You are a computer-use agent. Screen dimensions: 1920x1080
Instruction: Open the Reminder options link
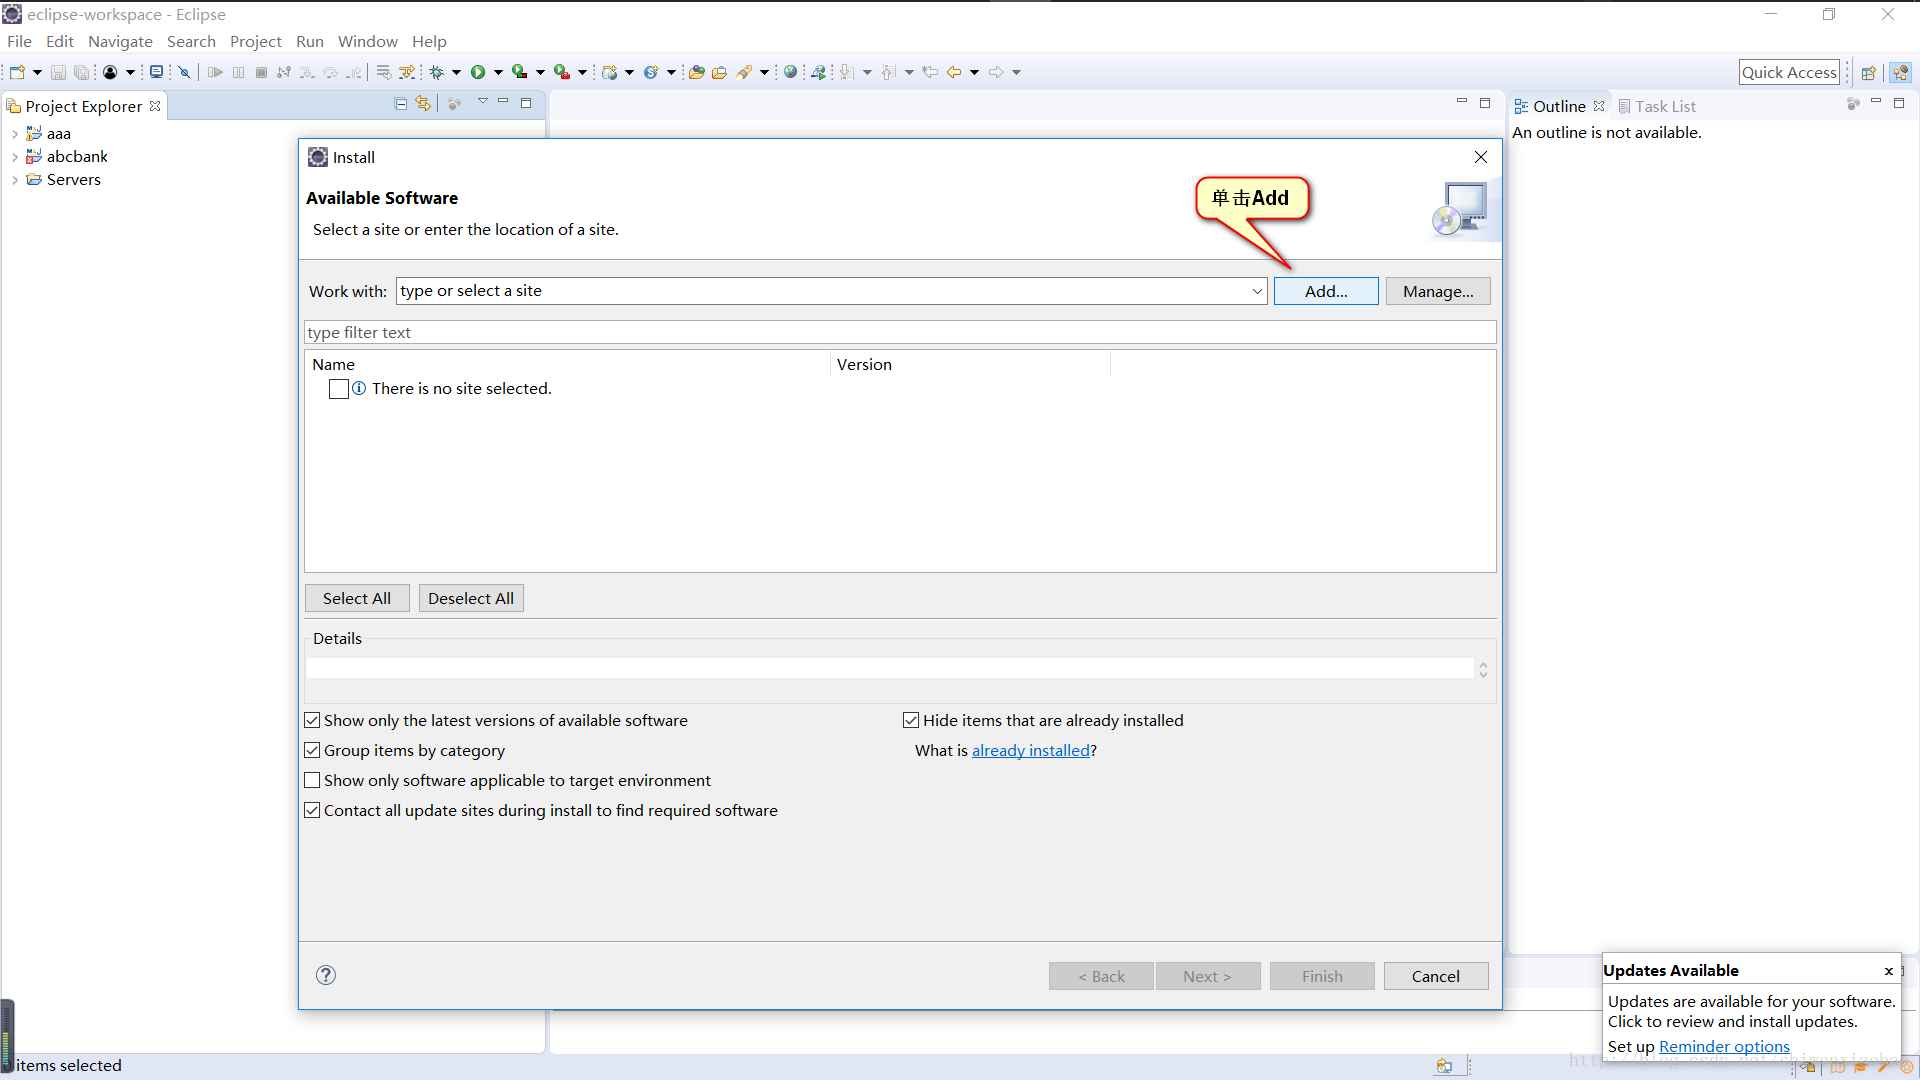pyautogui.click(x=1724, y=1046)
